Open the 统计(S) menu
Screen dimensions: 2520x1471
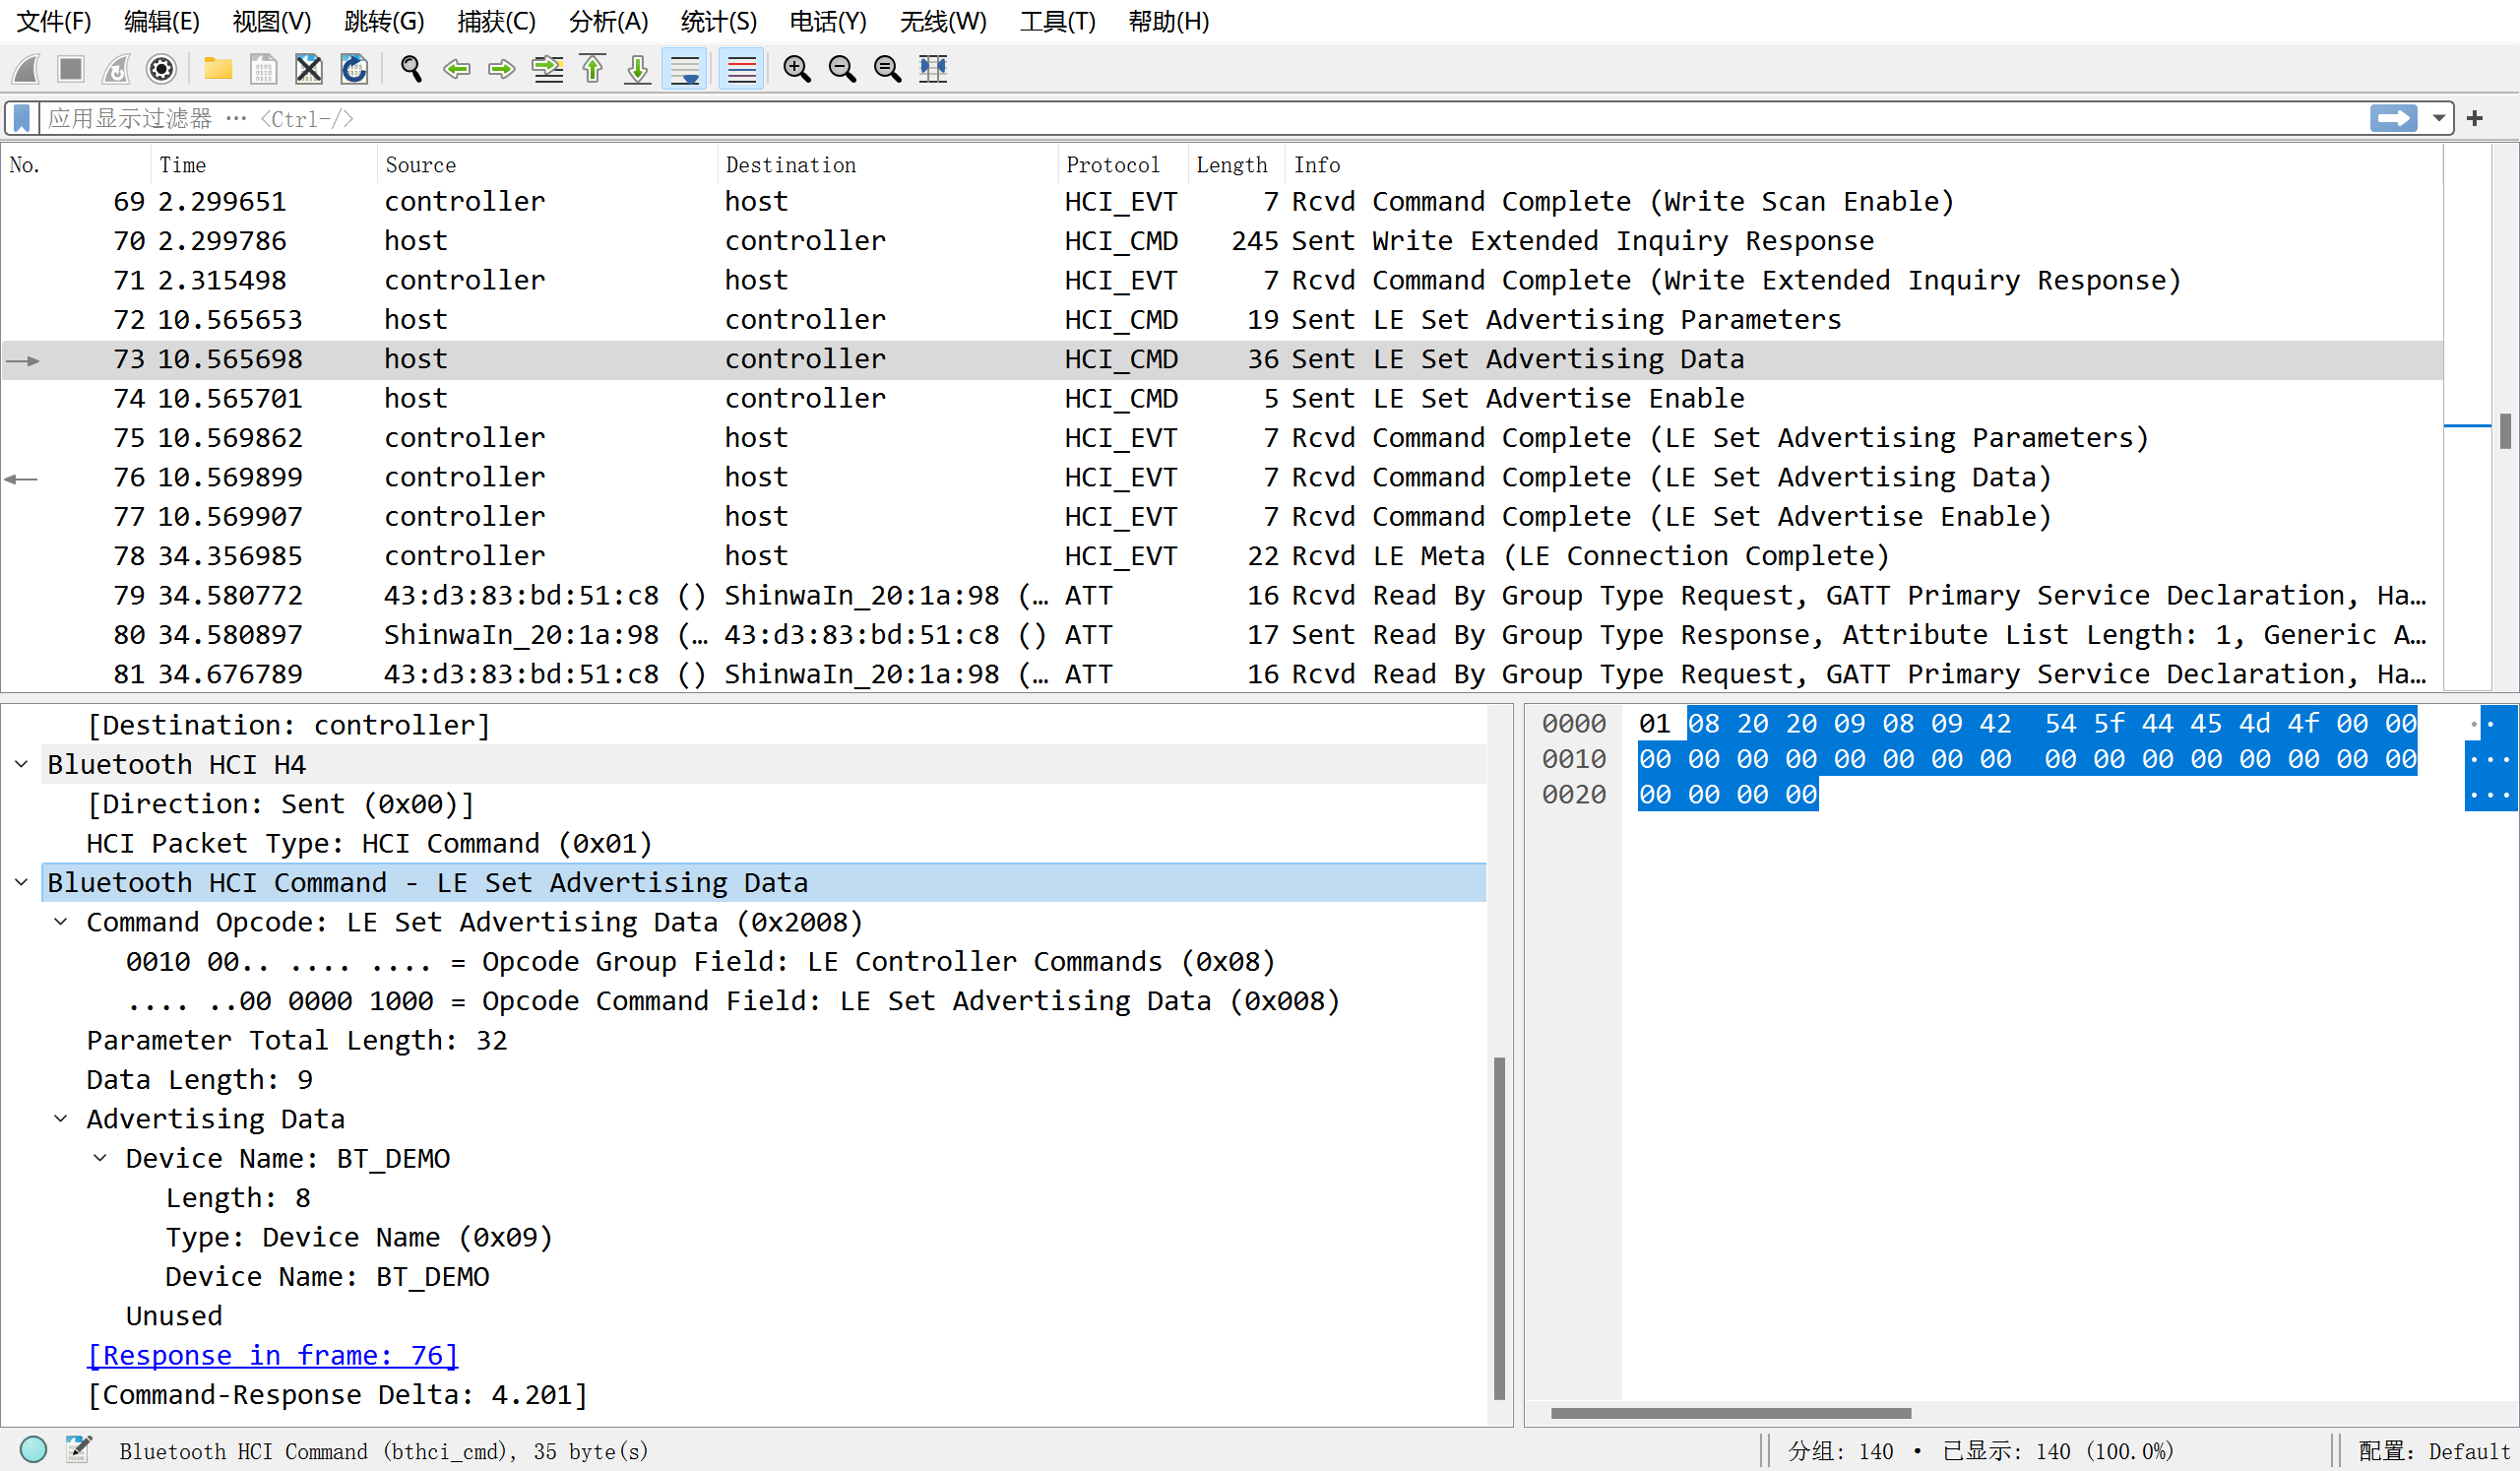[719, 21]
